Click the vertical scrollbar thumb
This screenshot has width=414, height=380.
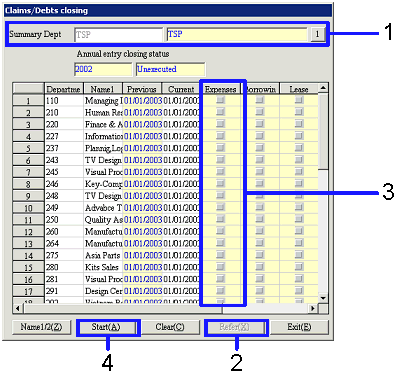[x=323, y=131]
